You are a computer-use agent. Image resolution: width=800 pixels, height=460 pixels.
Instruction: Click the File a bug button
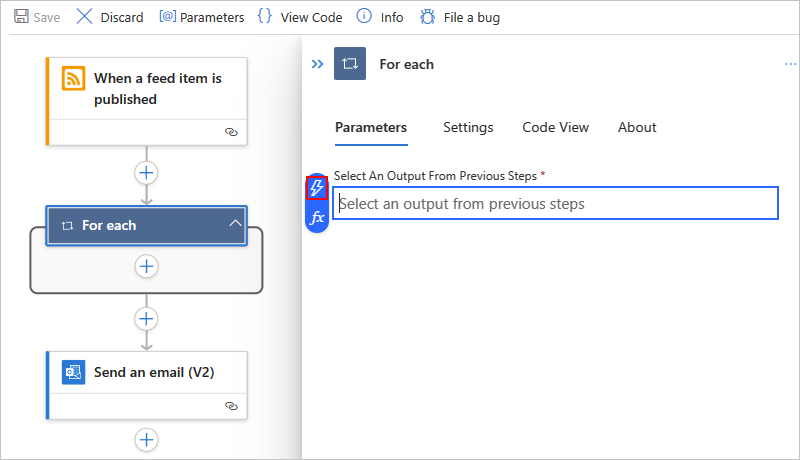pyautogui.click(x=460, y=17)
